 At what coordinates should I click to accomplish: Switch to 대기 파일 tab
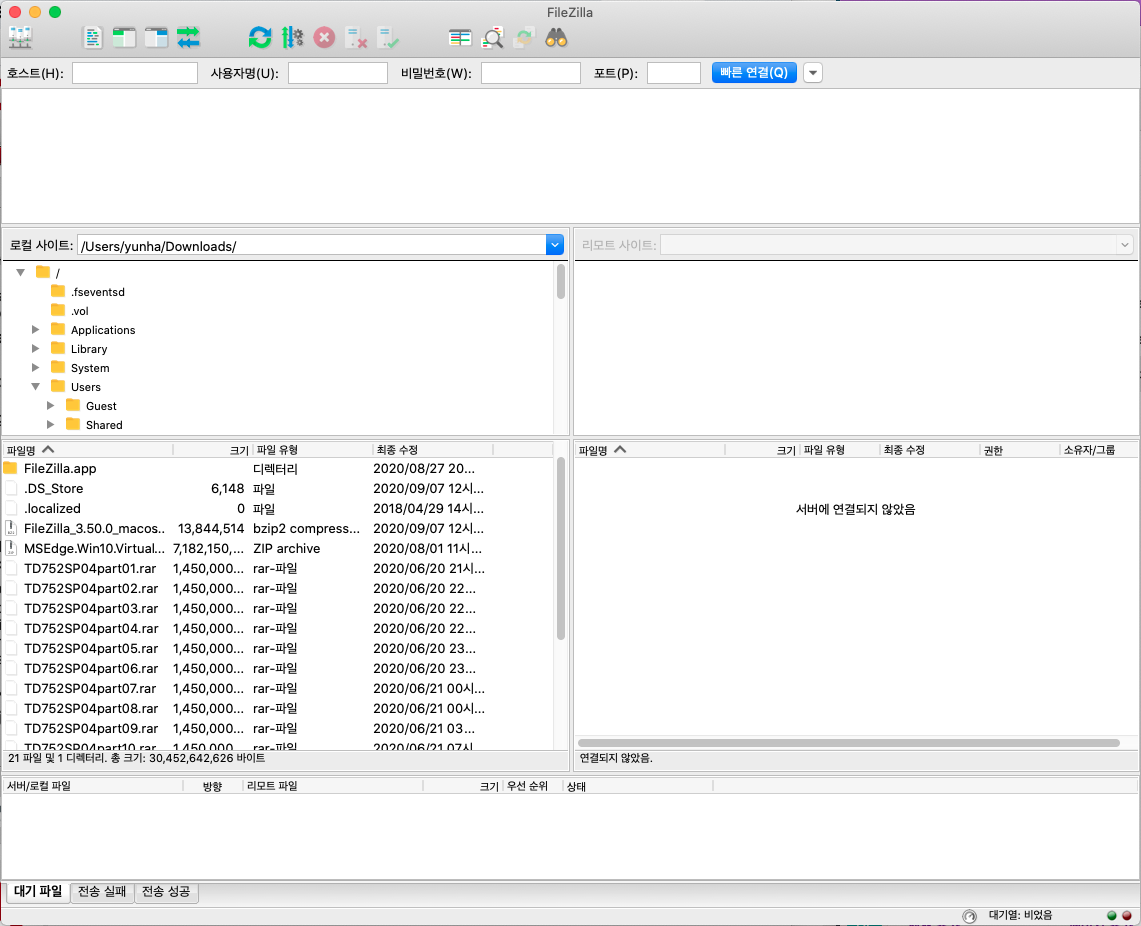[38, 892]
